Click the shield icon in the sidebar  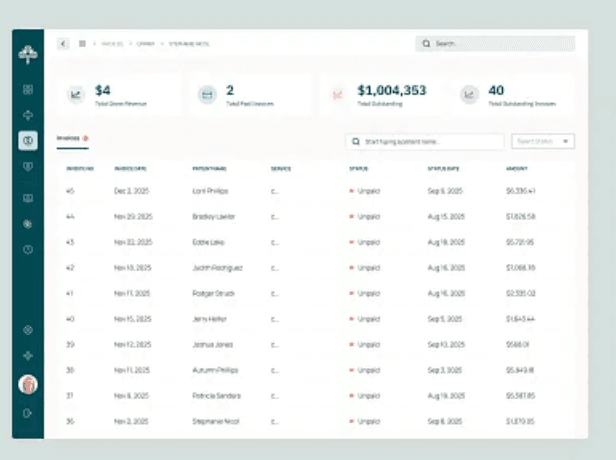(28, 167)
